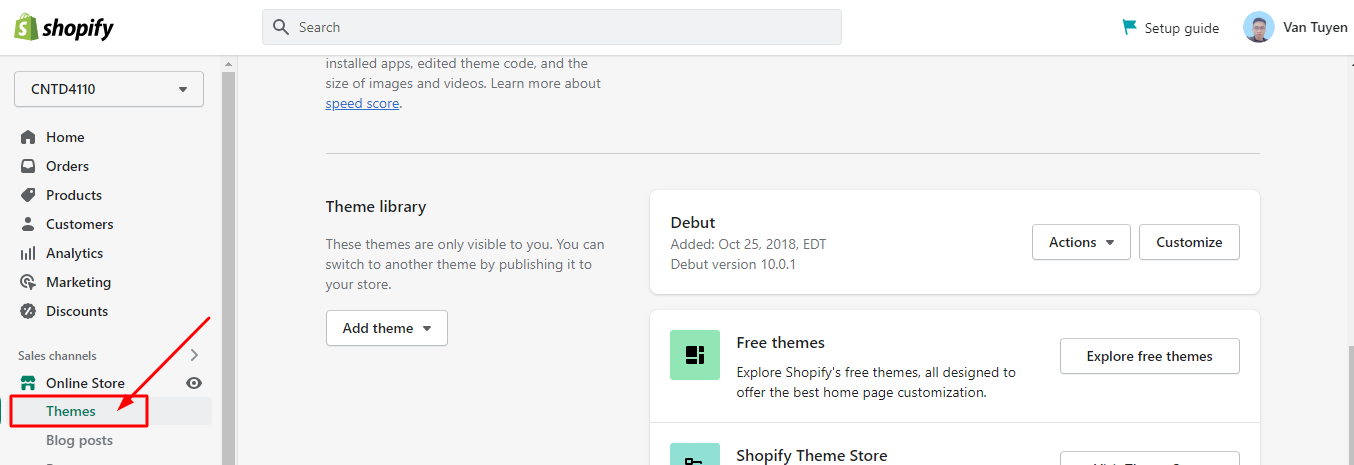Open Products in sidebar
Image resolution: width=1354 pixels, height=465 pixels.
(74, 195)
